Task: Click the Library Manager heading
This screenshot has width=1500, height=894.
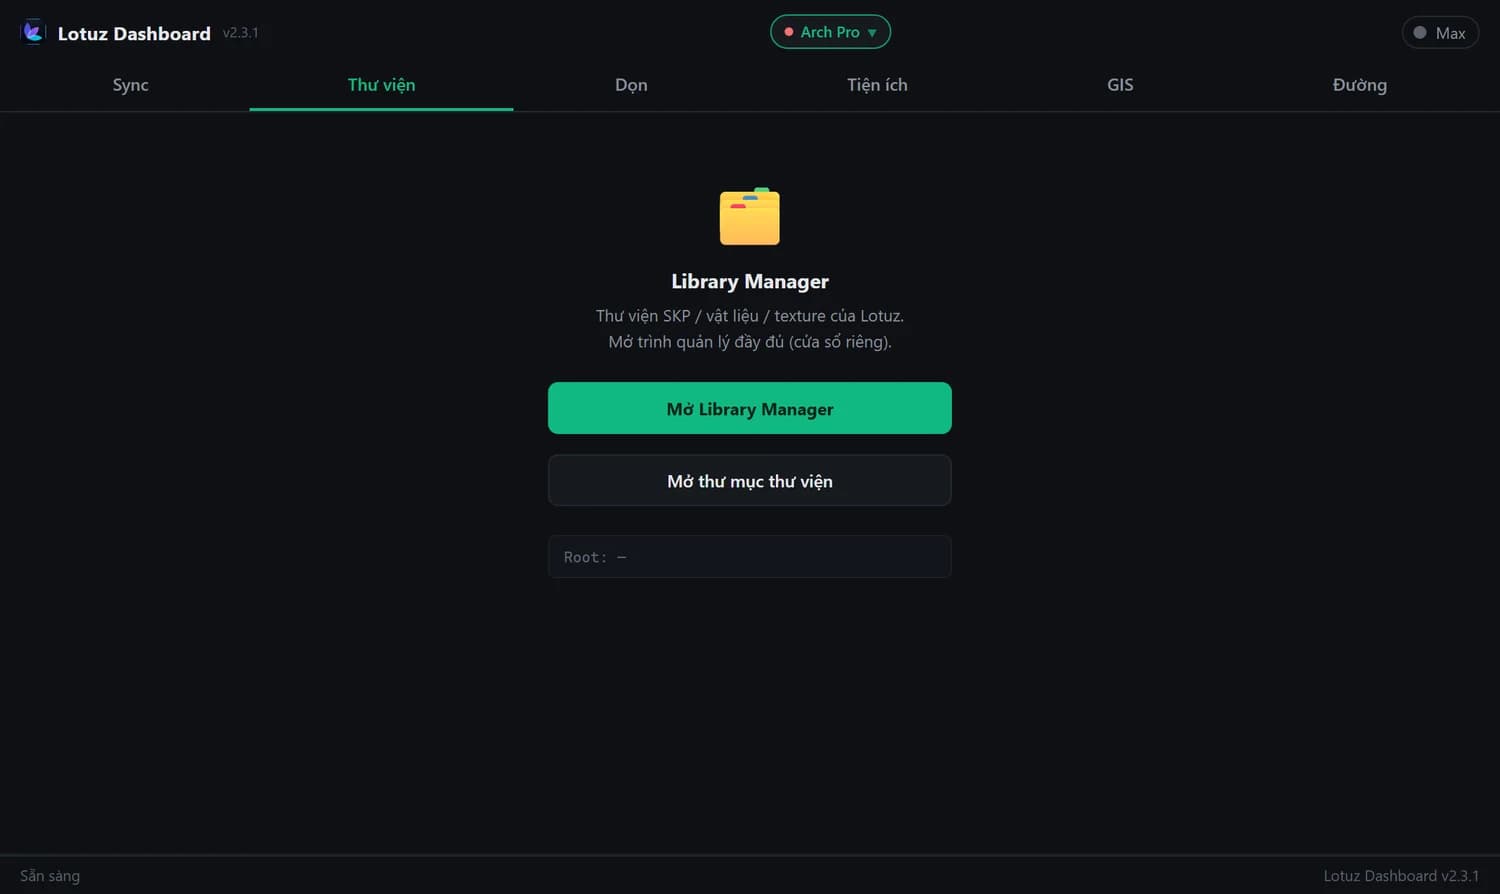Action: 750,281
